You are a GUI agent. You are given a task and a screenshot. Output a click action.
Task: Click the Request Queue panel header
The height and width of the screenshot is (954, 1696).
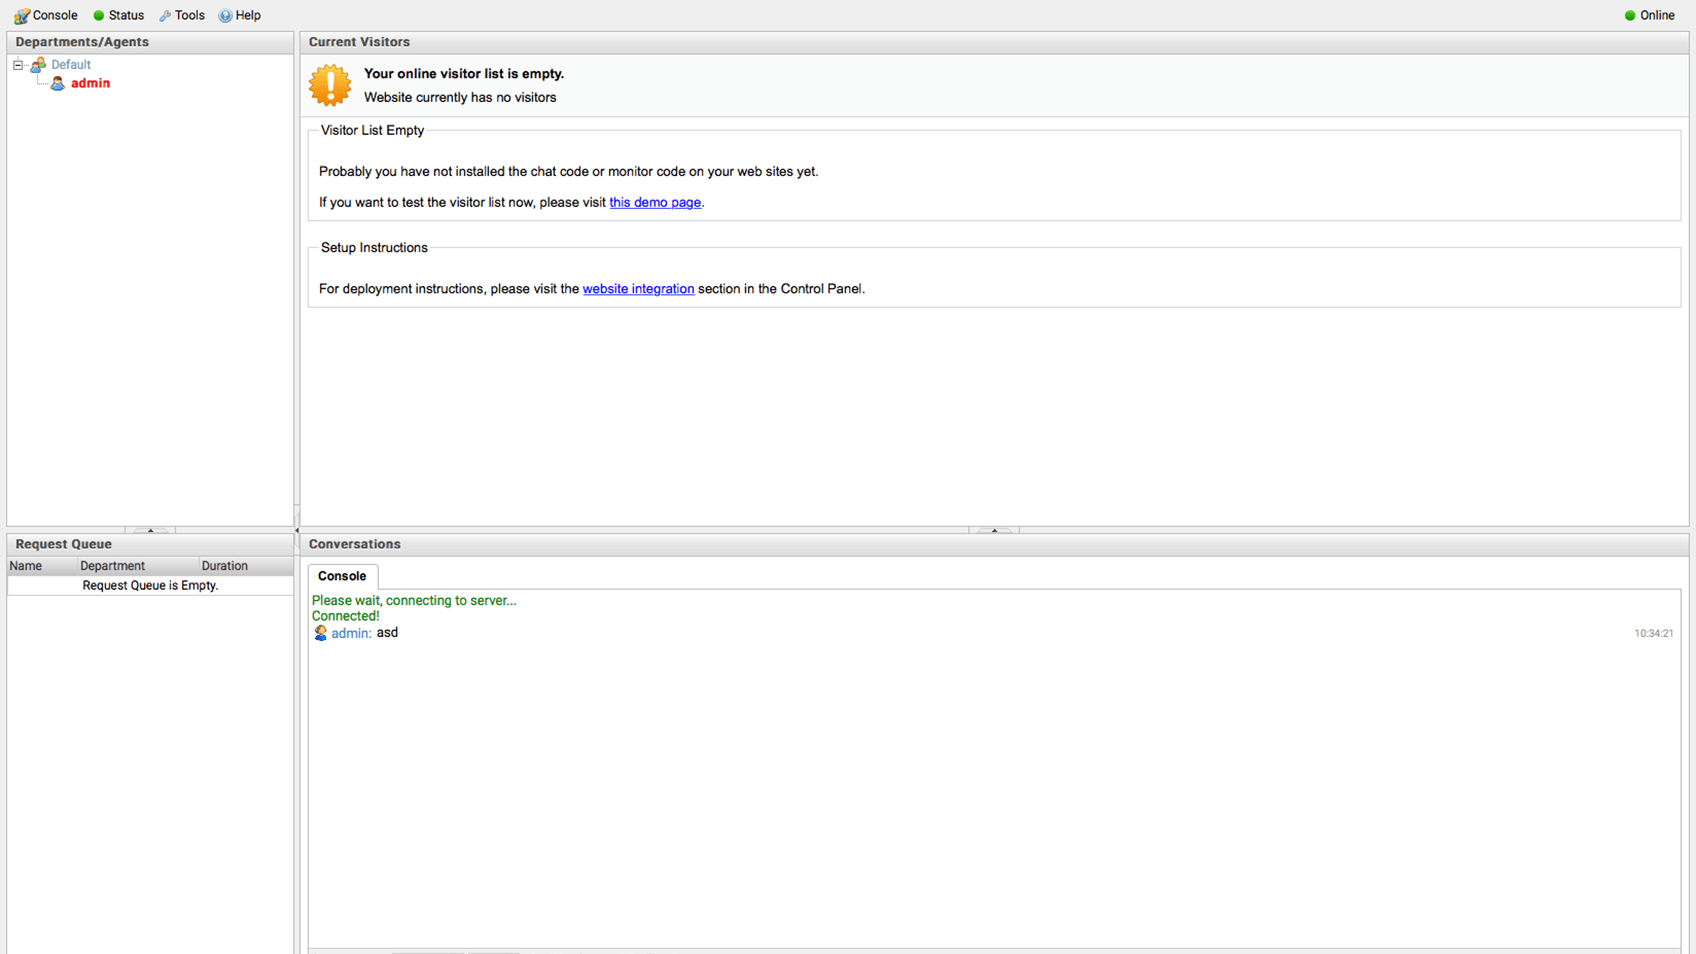coord(150,544)
